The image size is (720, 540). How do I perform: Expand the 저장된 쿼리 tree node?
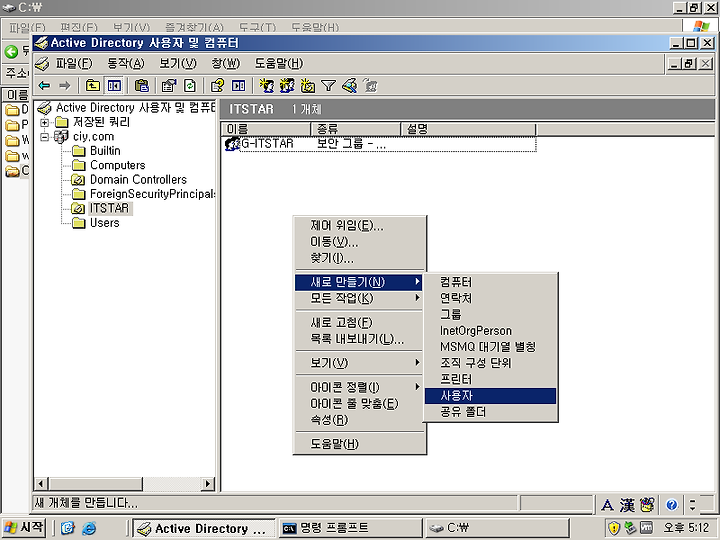(45, 122)
